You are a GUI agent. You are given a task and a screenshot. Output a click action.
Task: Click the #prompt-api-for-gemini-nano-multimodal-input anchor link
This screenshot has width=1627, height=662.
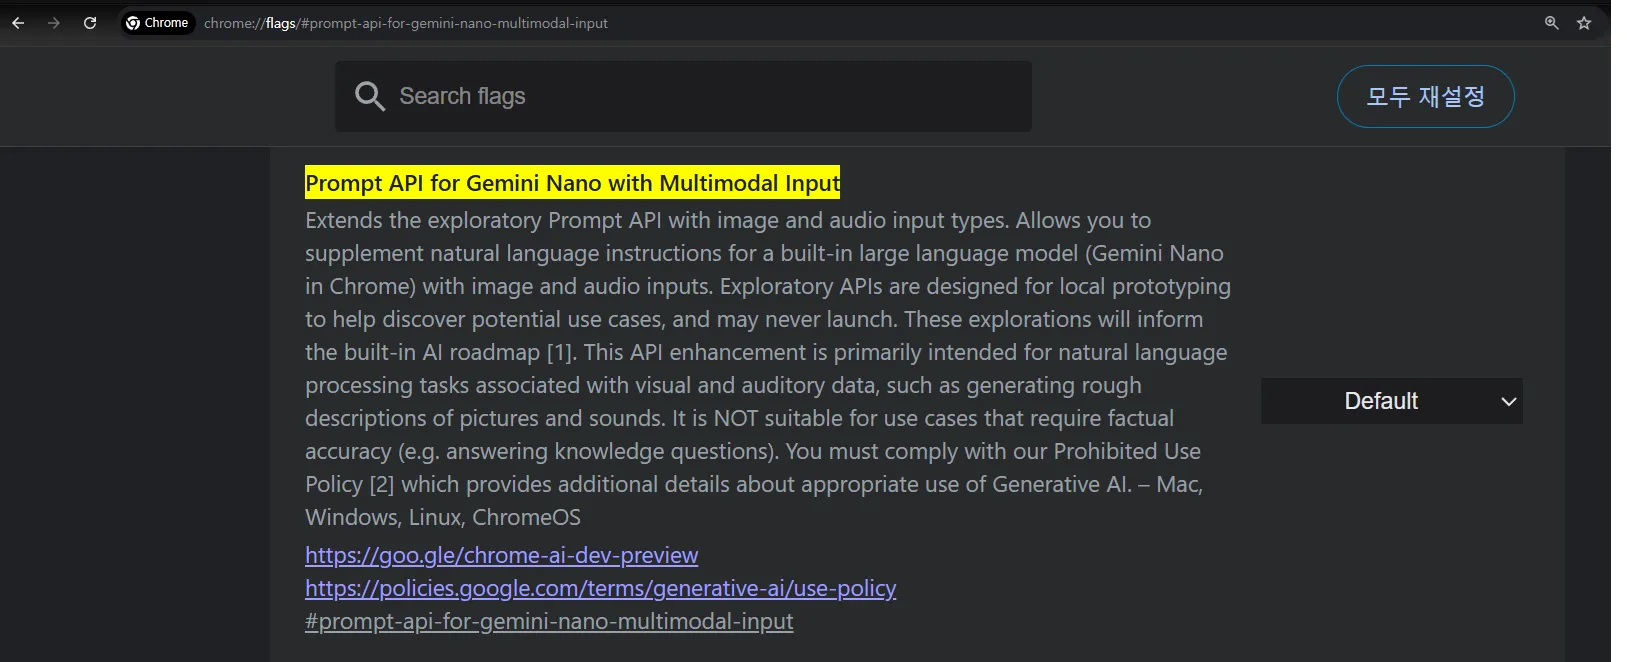point(549,621)
